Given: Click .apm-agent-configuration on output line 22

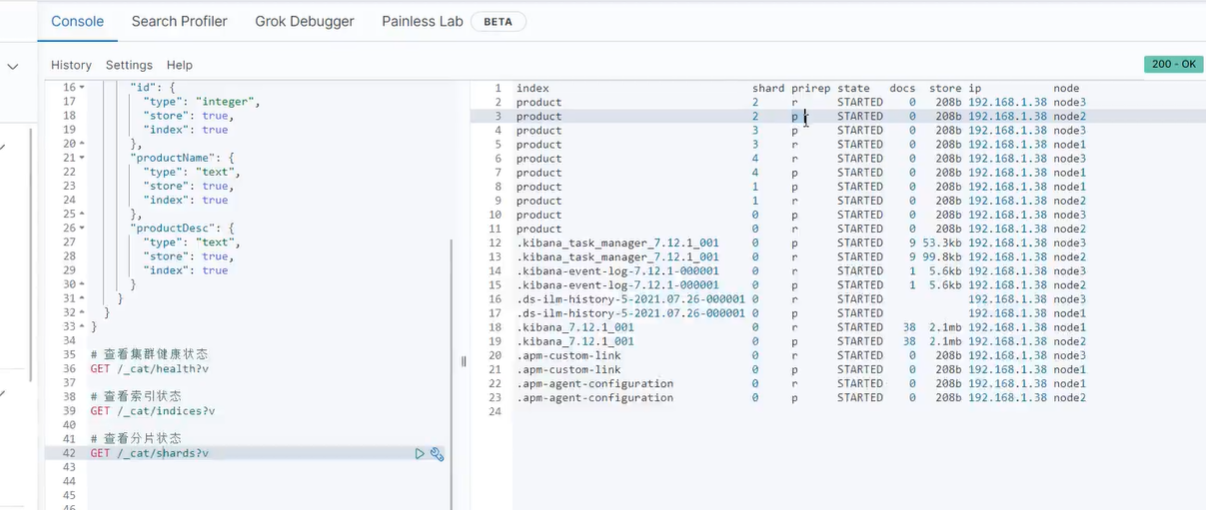Looking at the screenshot, I should (594, 383).
